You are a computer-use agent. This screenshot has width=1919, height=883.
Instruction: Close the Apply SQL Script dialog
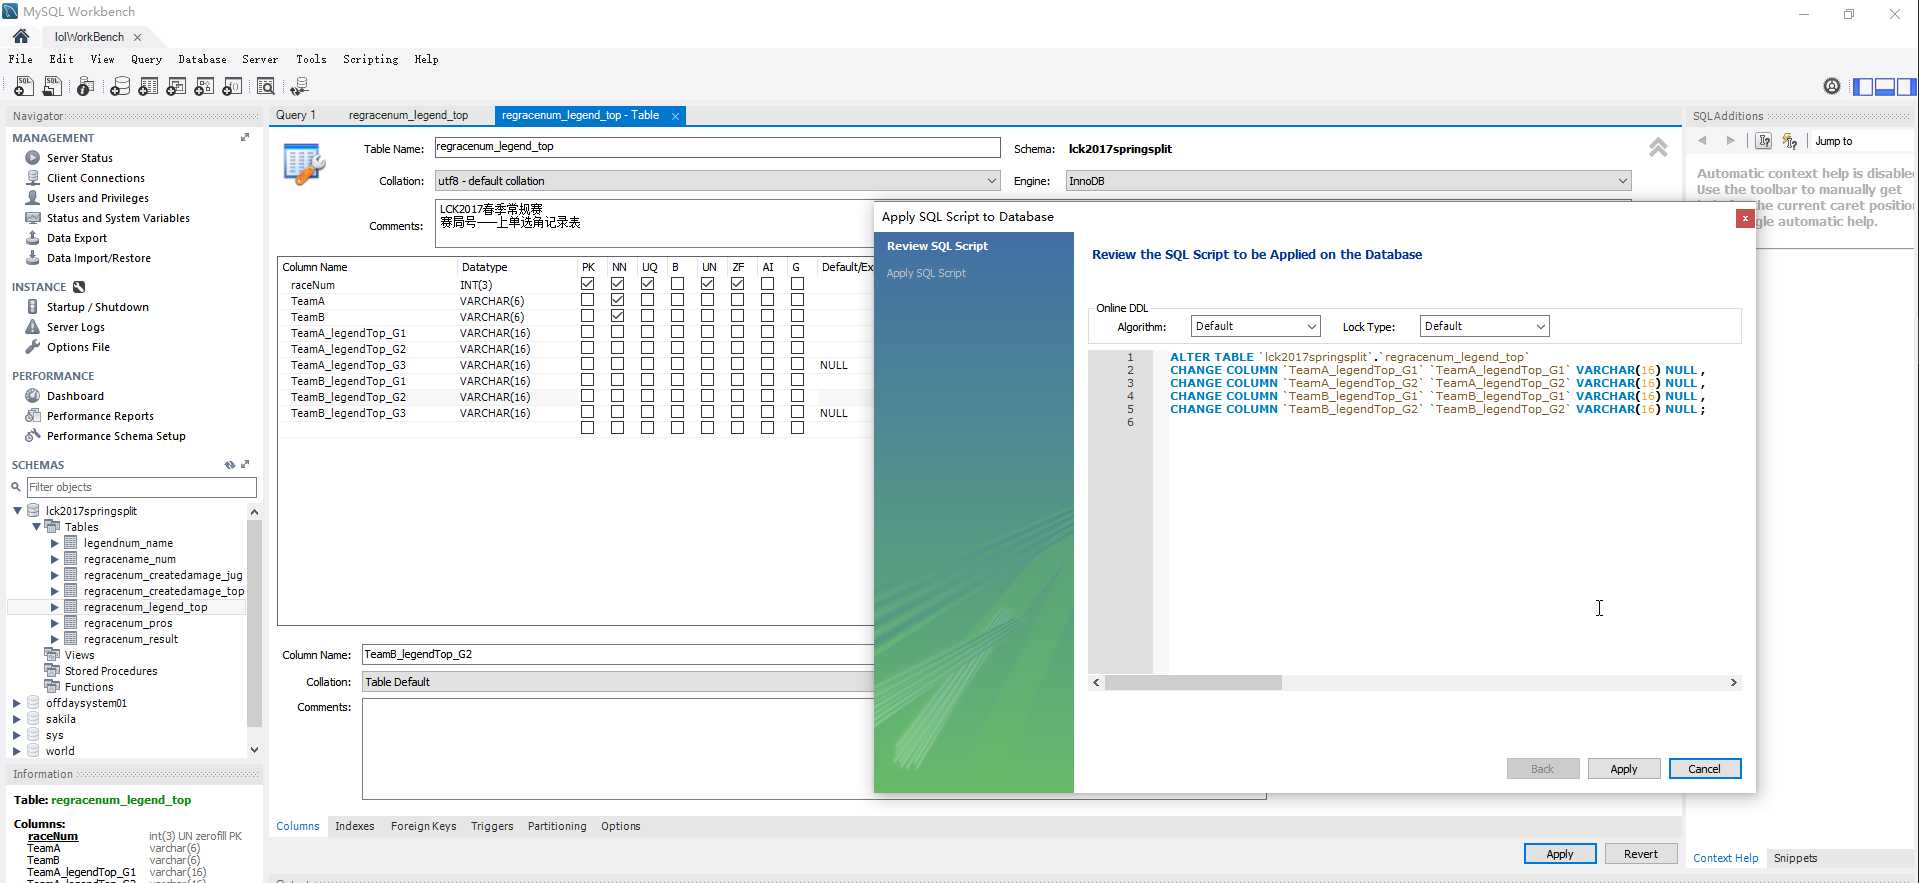coord(1745,218)
